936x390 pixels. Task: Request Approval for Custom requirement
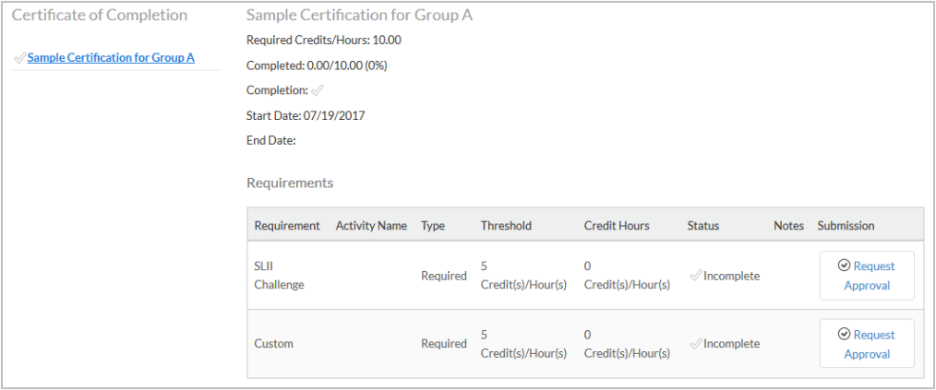[x=867, y=344]
